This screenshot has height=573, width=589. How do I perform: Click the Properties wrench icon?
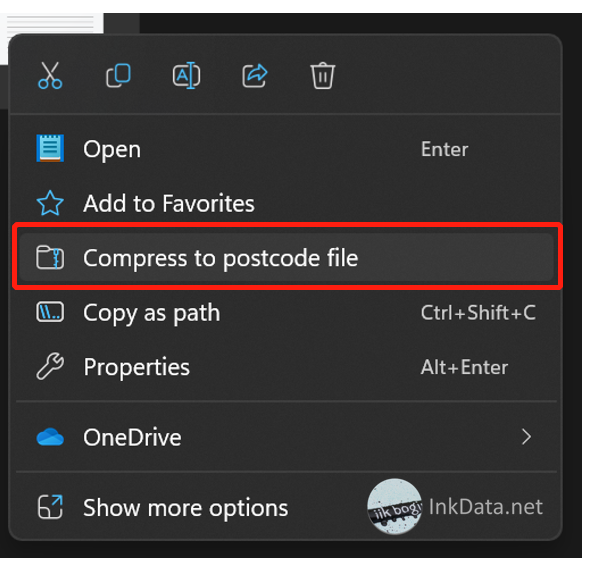[x=50, y=367]
